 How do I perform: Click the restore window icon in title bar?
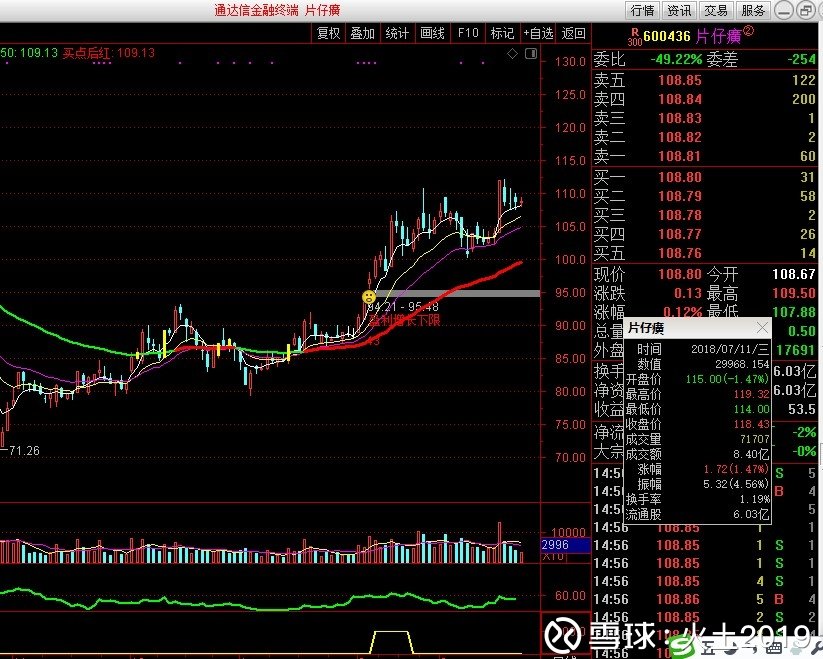[806, 10]
